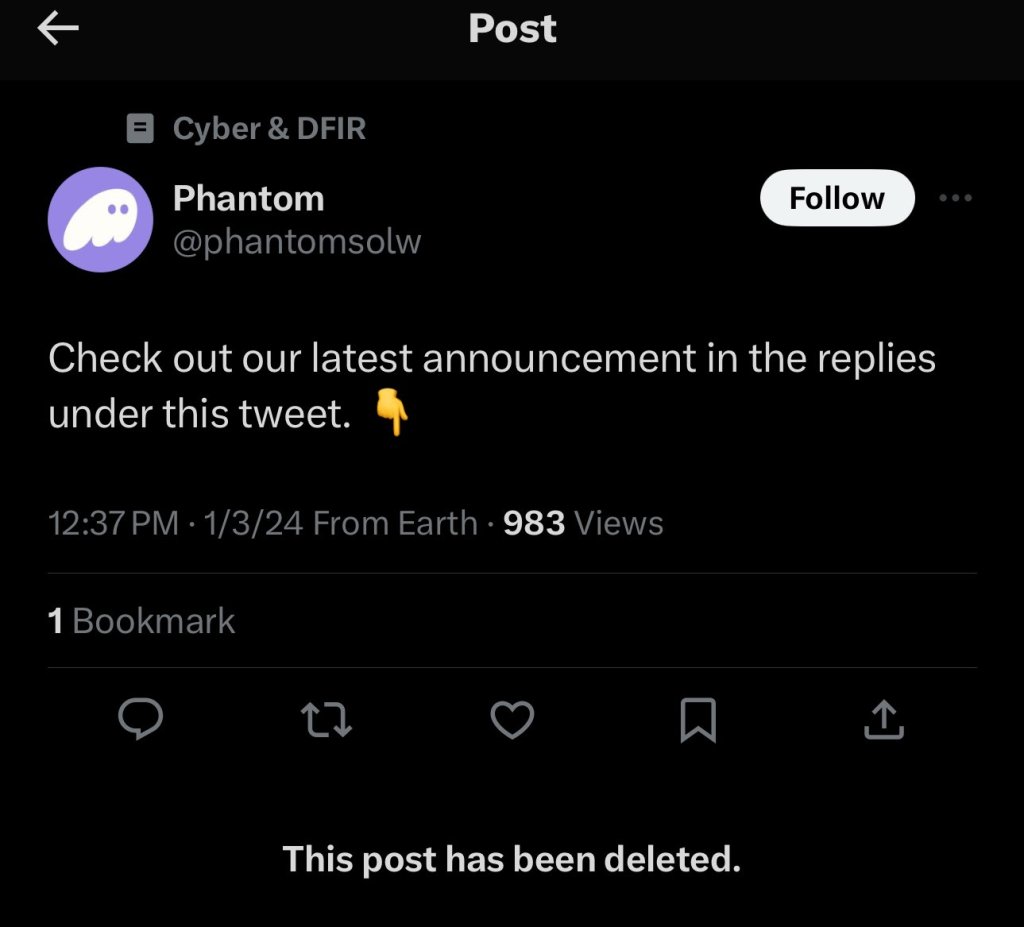This screenshot has width=1024, height=927.
Task: Repost the tweet using the retweet icon
Action: click(x=326, y=719)
